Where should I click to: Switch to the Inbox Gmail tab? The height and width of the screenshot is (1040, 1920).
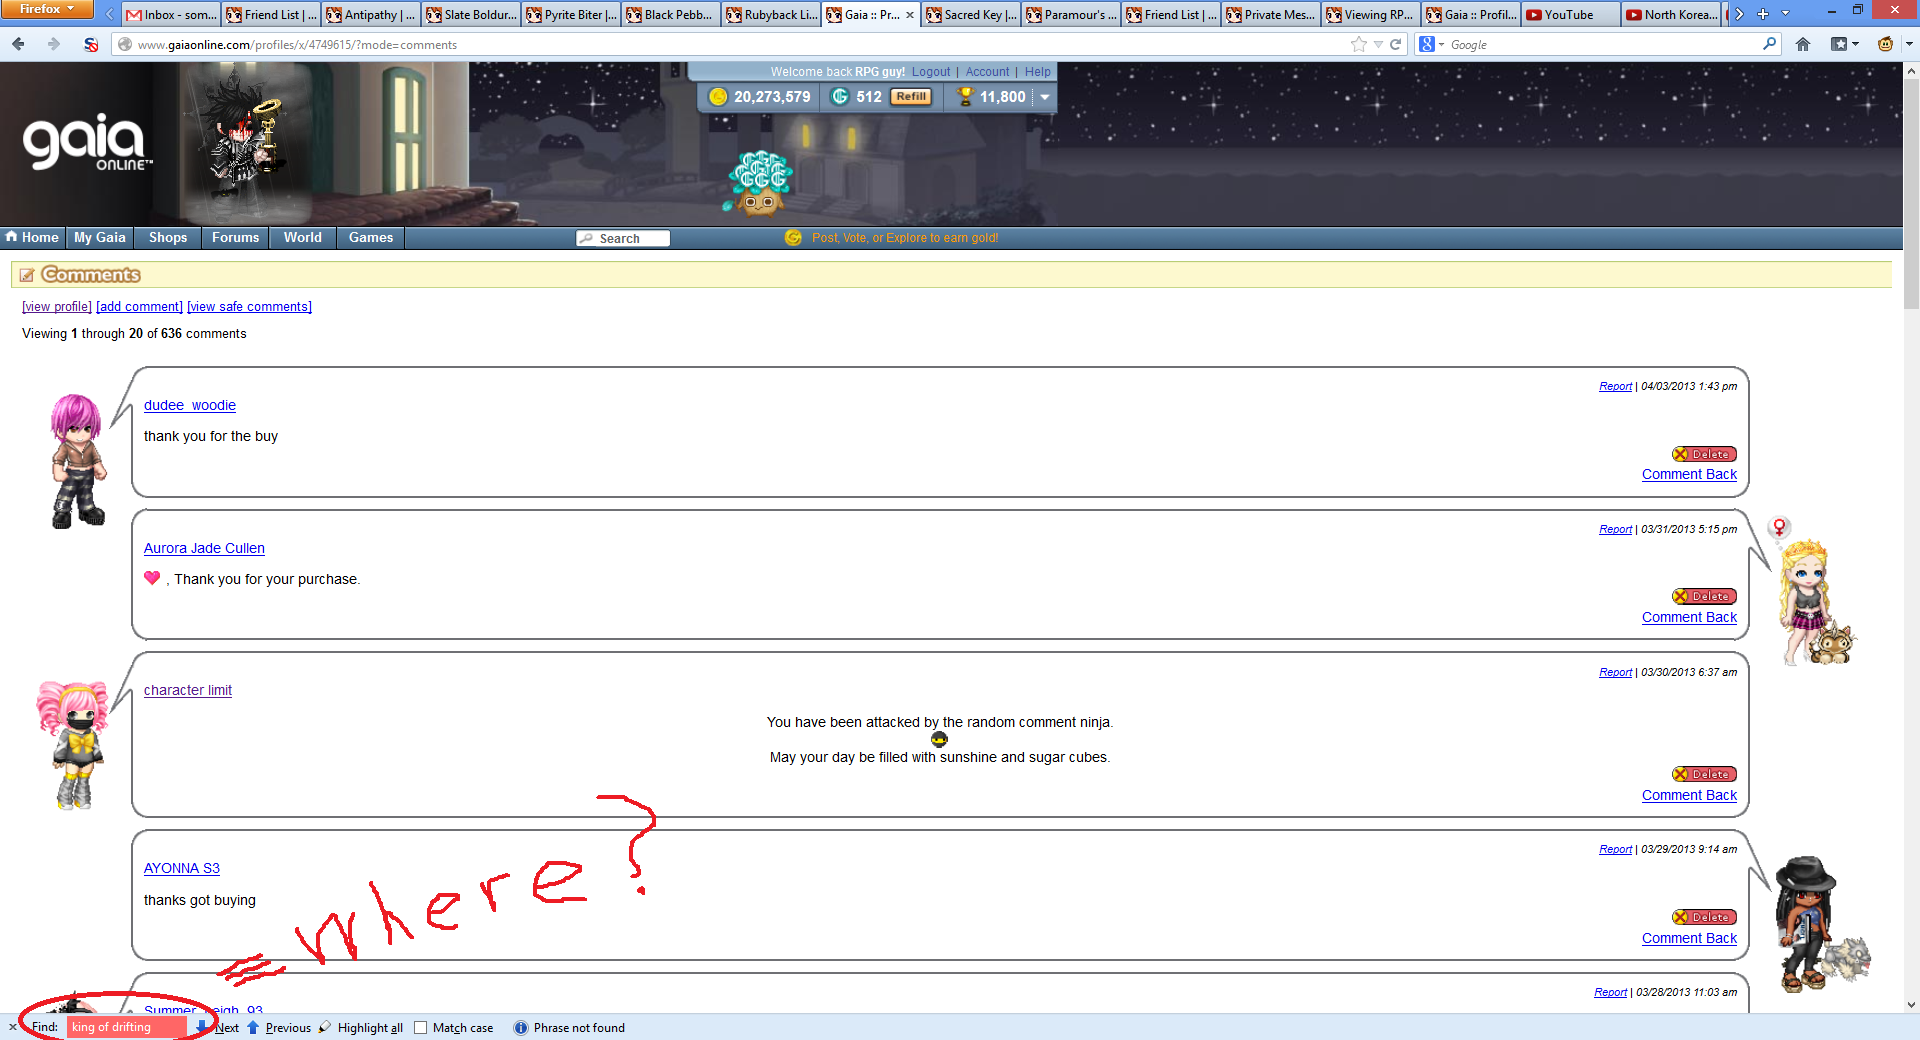(x=172, y=14)
